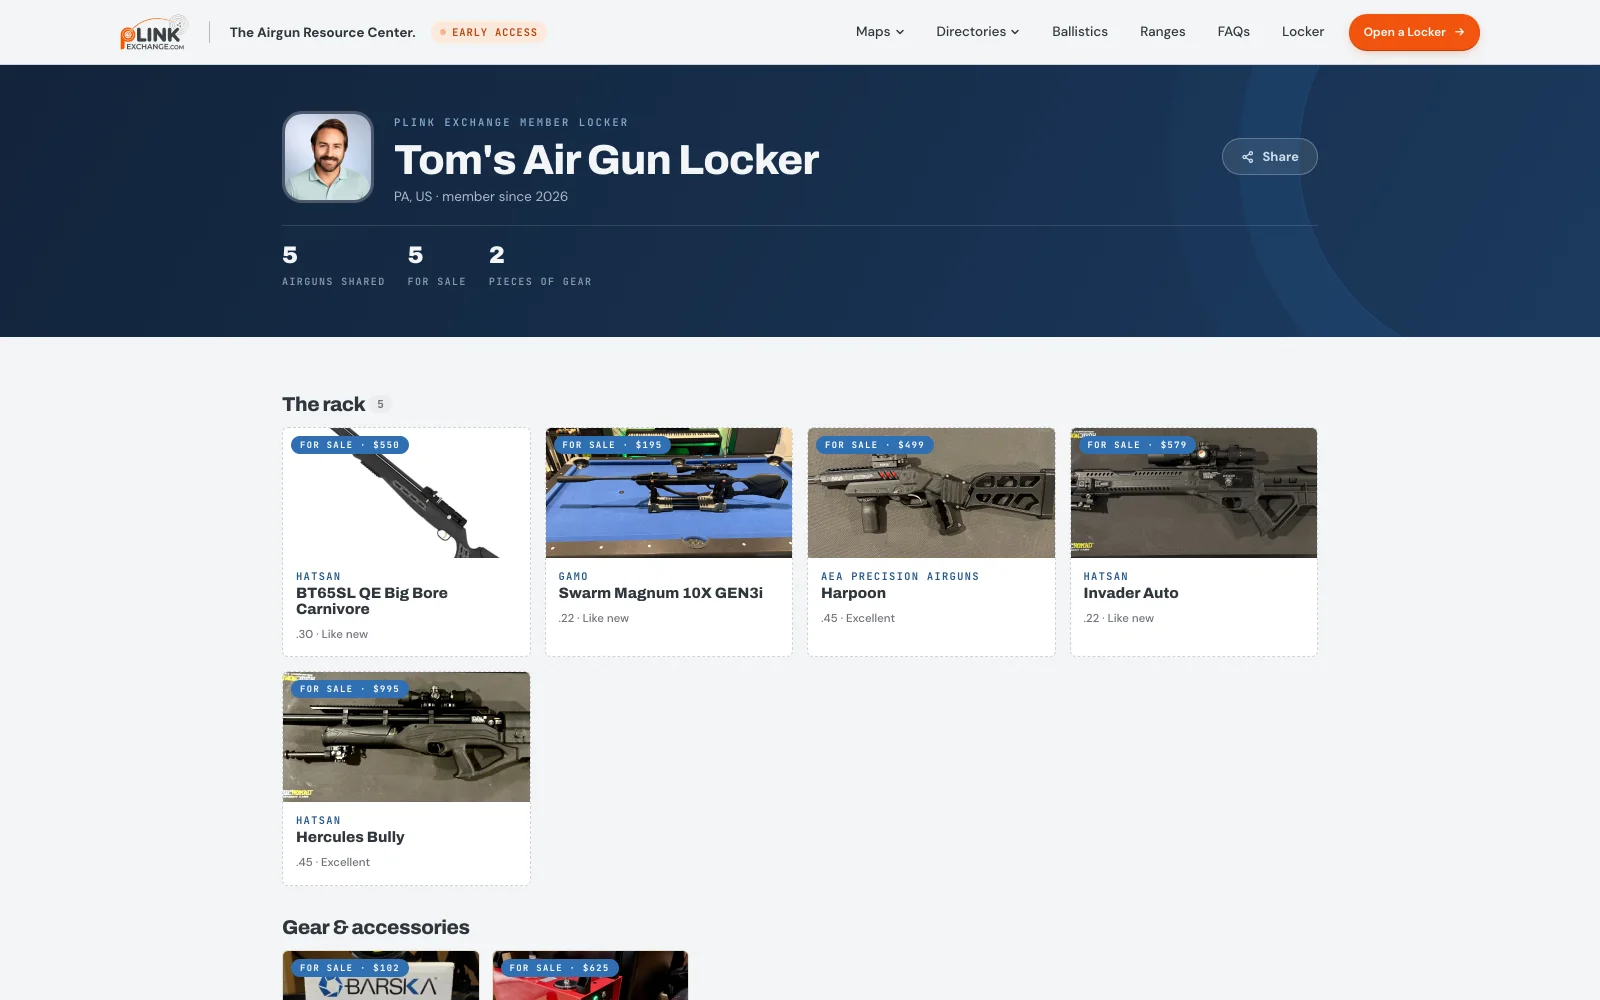Screen dimensions: 1600x1000
Task: Click '.30 · Like new' spec text
Action: coord(332,634)
